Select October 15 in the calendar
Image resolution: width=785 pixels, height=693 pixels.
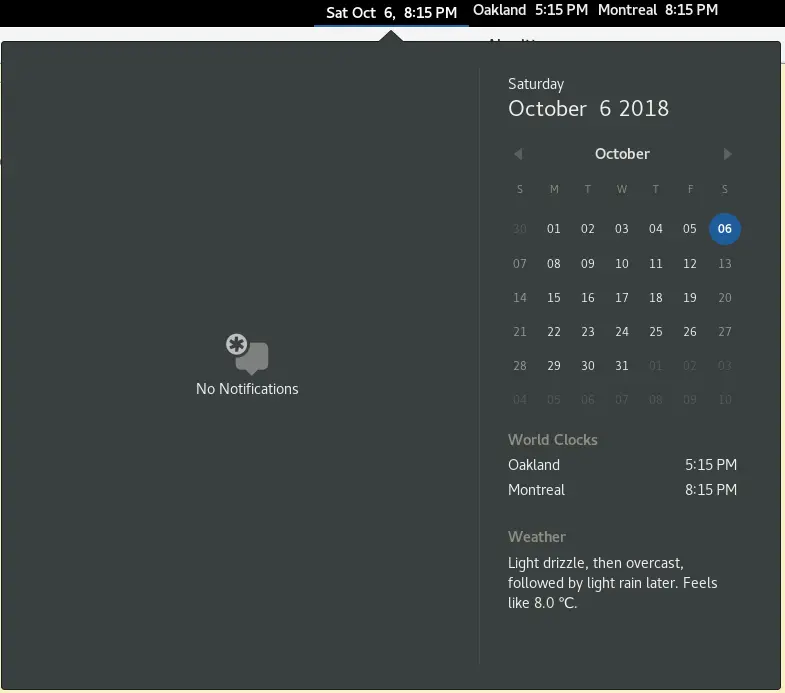[554, 298]
